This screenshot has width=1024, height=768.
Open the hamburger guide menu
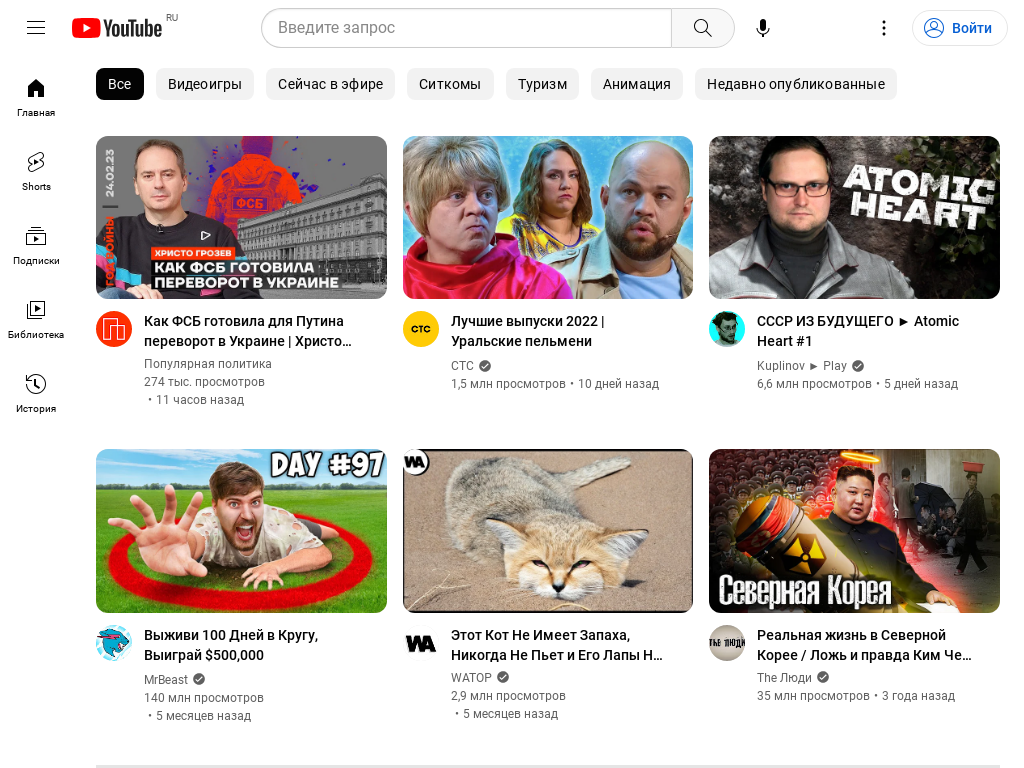click(x=36, y=27)
